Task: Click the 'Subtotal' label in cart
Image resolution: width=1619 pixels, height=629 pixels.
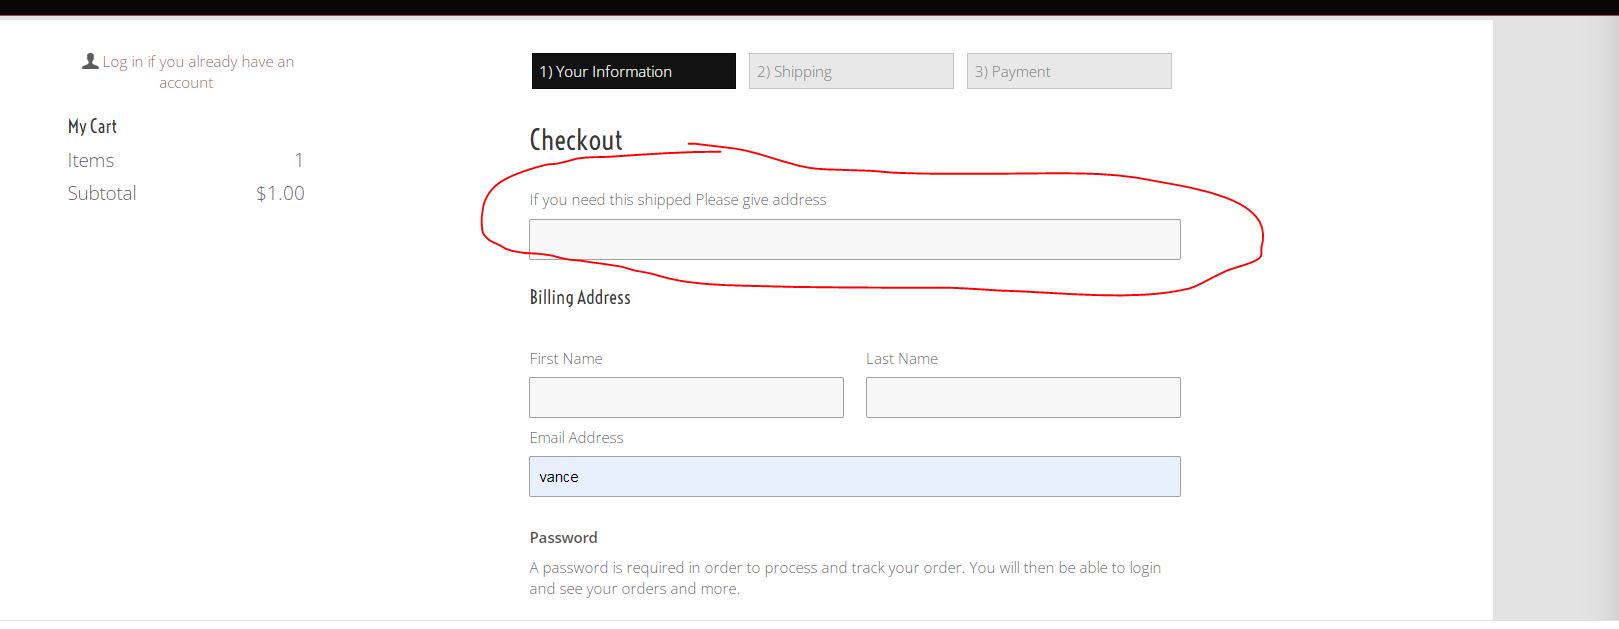Action: coord(102,193)
